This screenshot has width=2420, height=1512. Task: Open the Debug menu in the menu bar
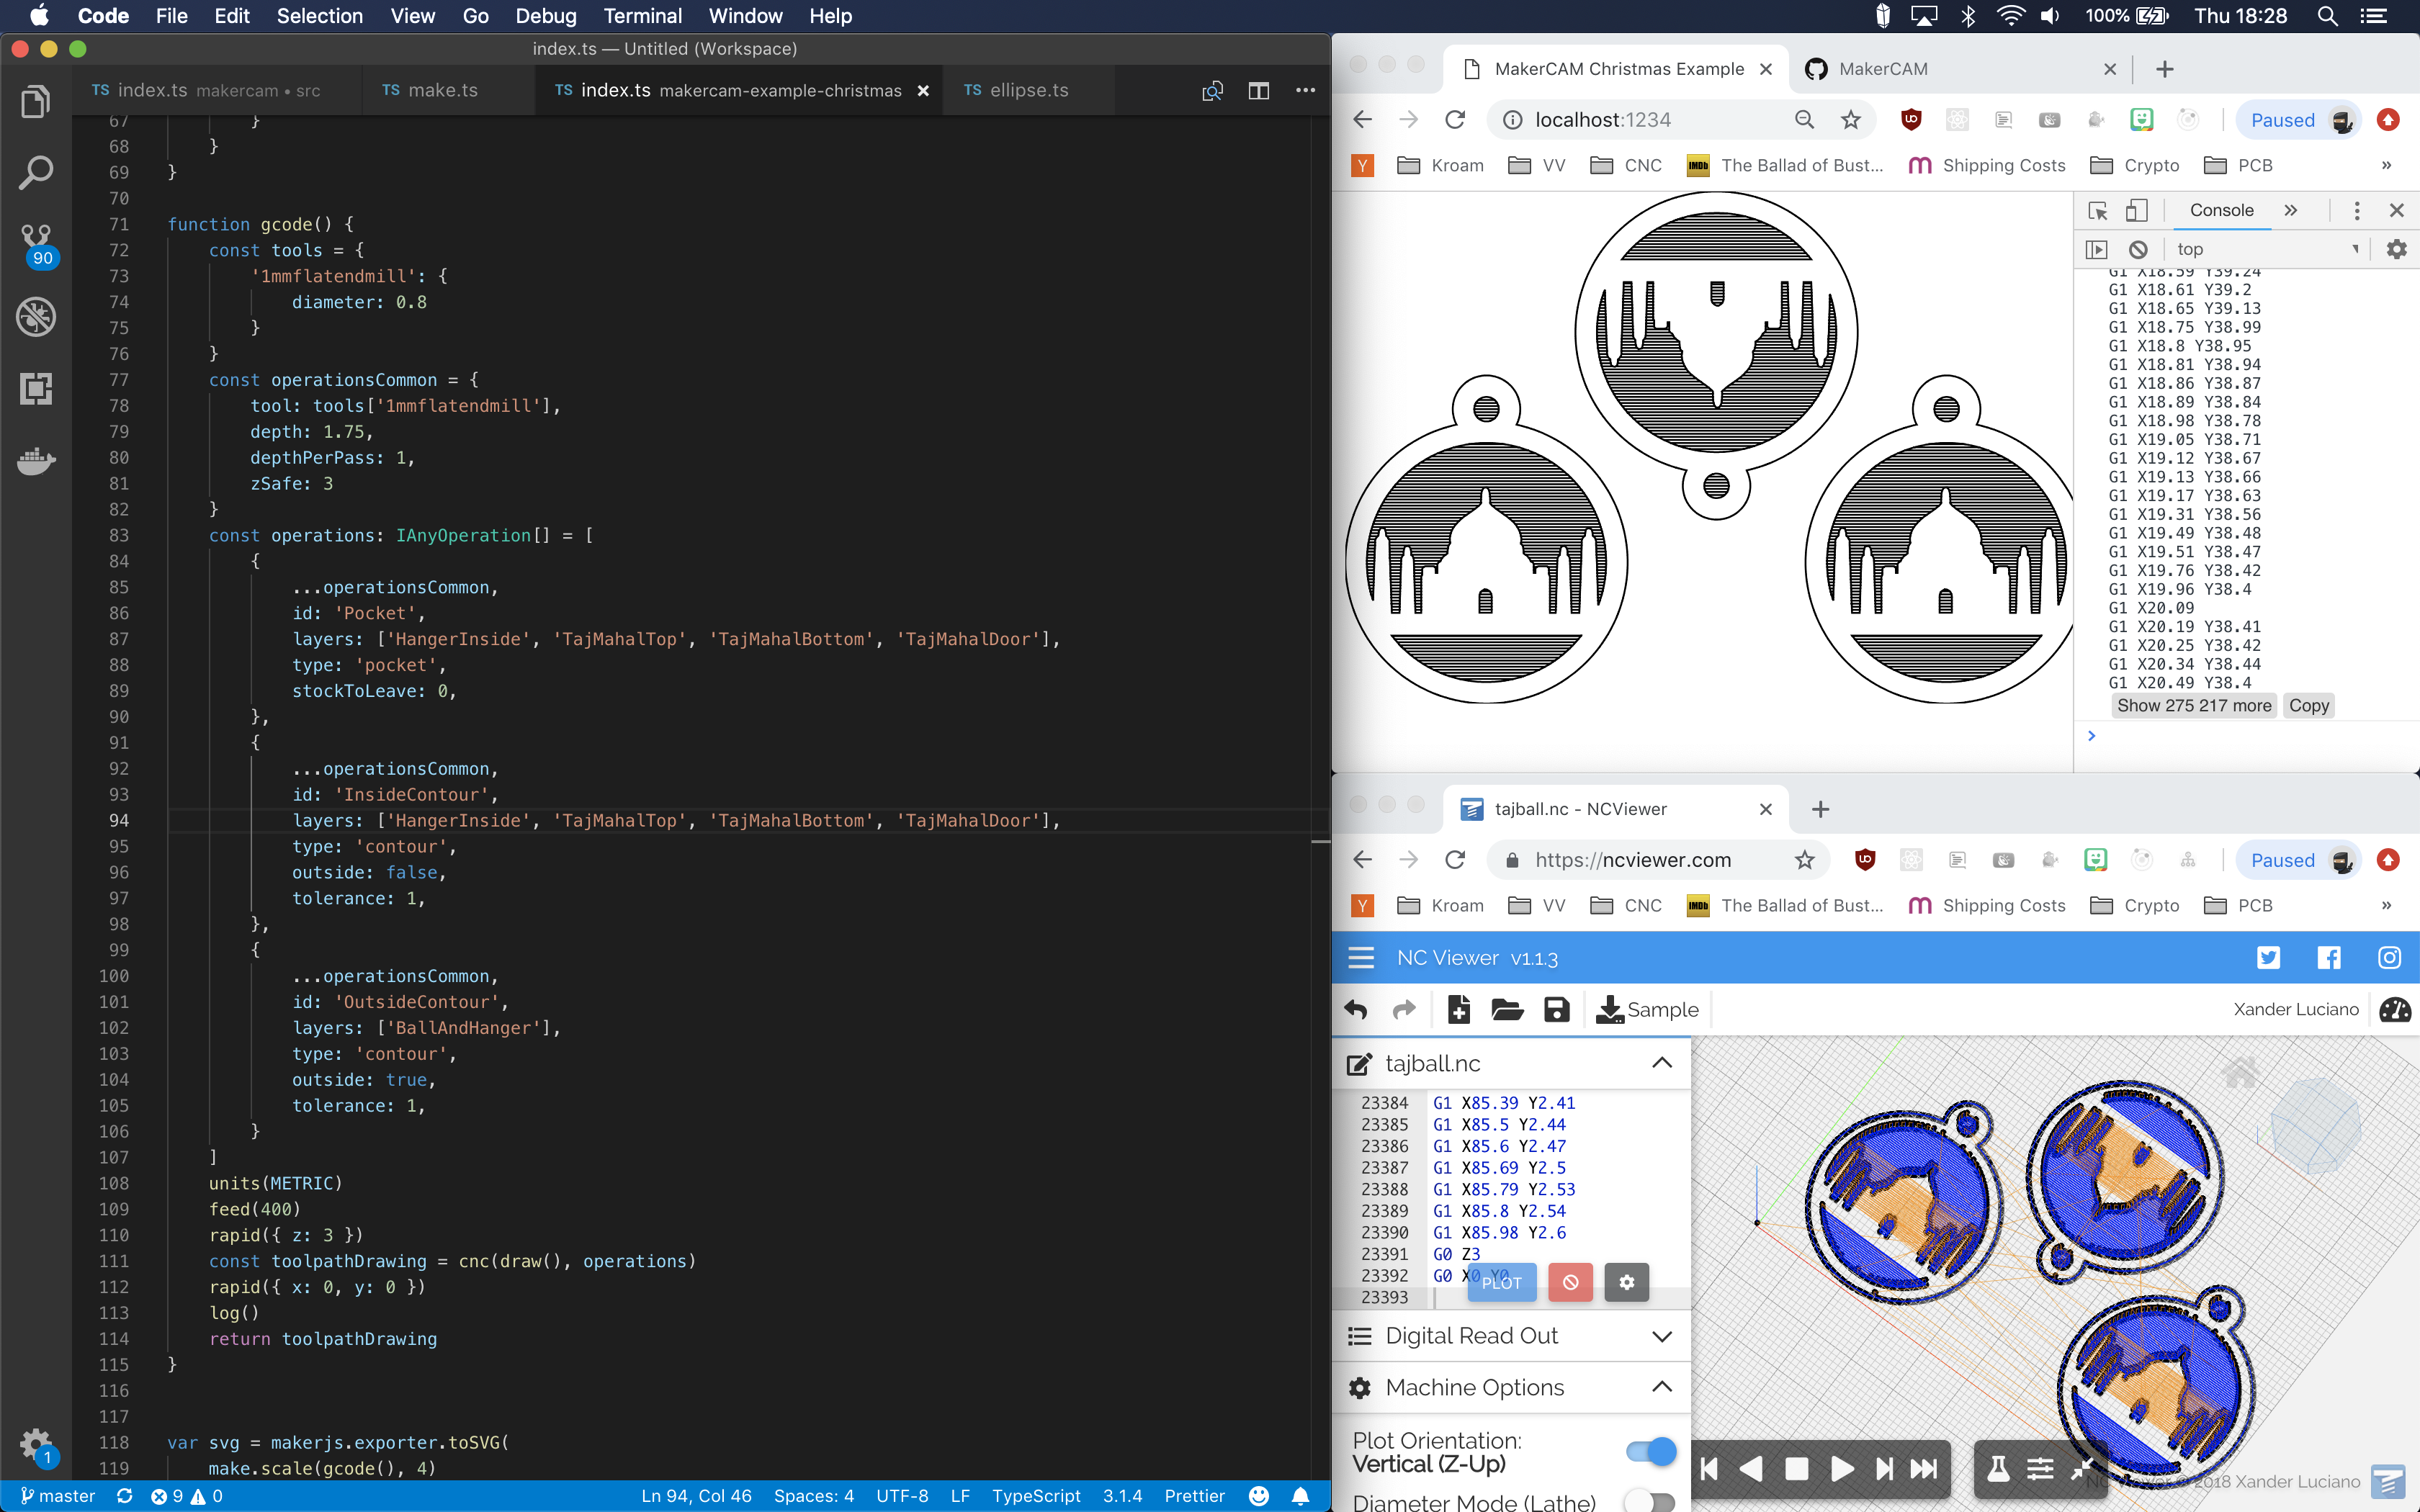[x=546, y=16]
